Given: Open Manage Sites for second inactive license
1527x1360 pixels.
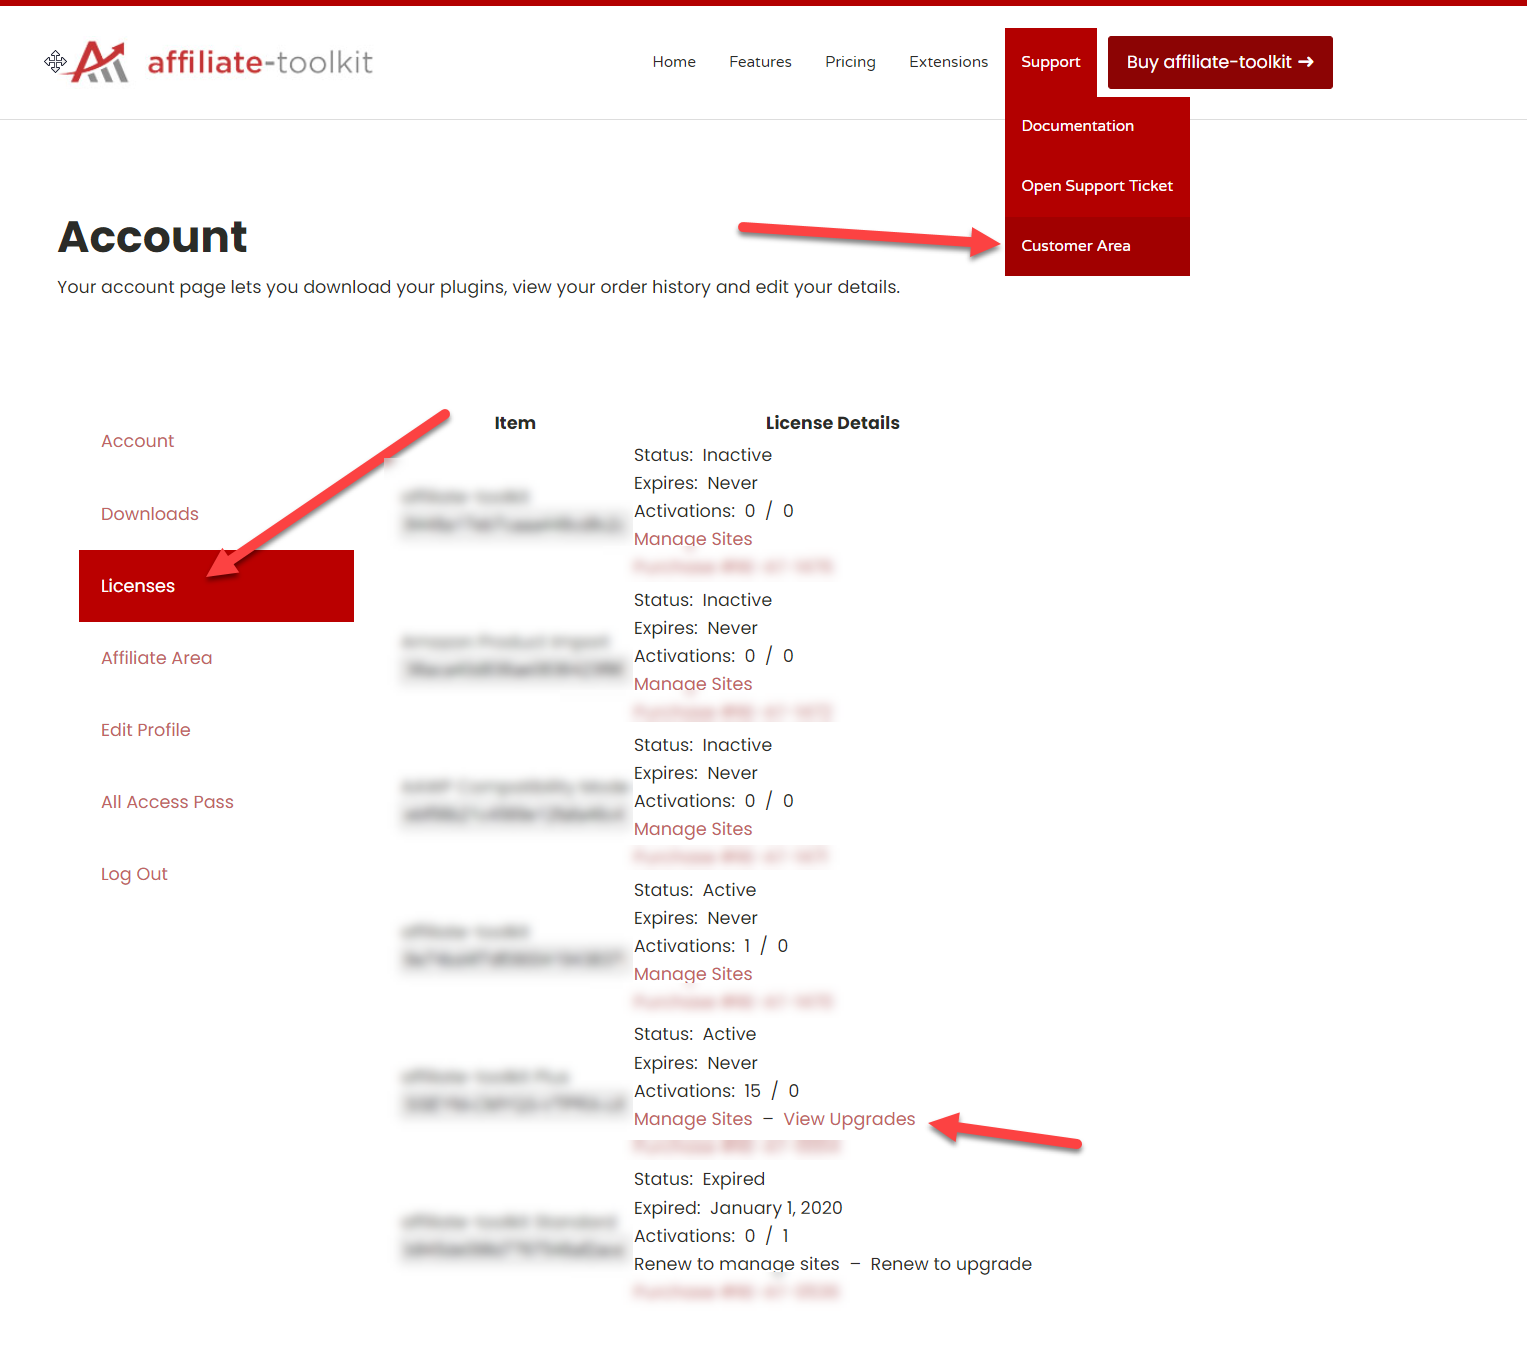Looking at the screenshot, I should [693, 684].
